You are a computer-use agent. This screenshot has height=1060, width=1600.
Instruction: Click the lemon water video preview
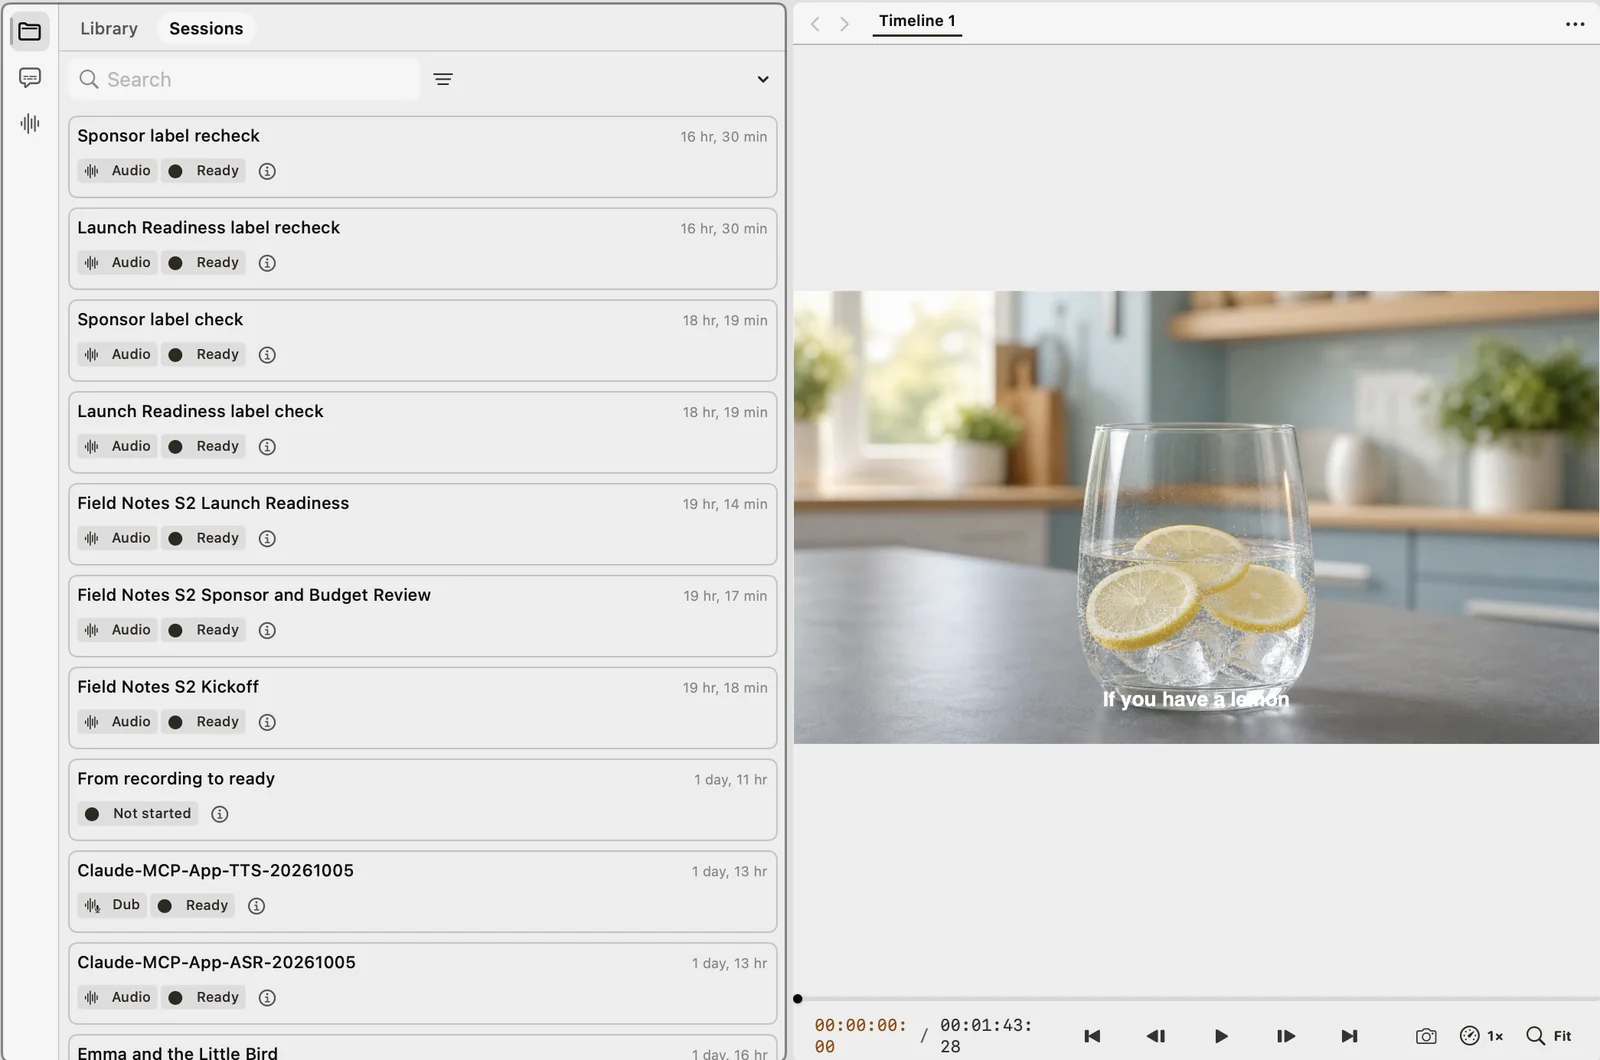[1196, 517]
